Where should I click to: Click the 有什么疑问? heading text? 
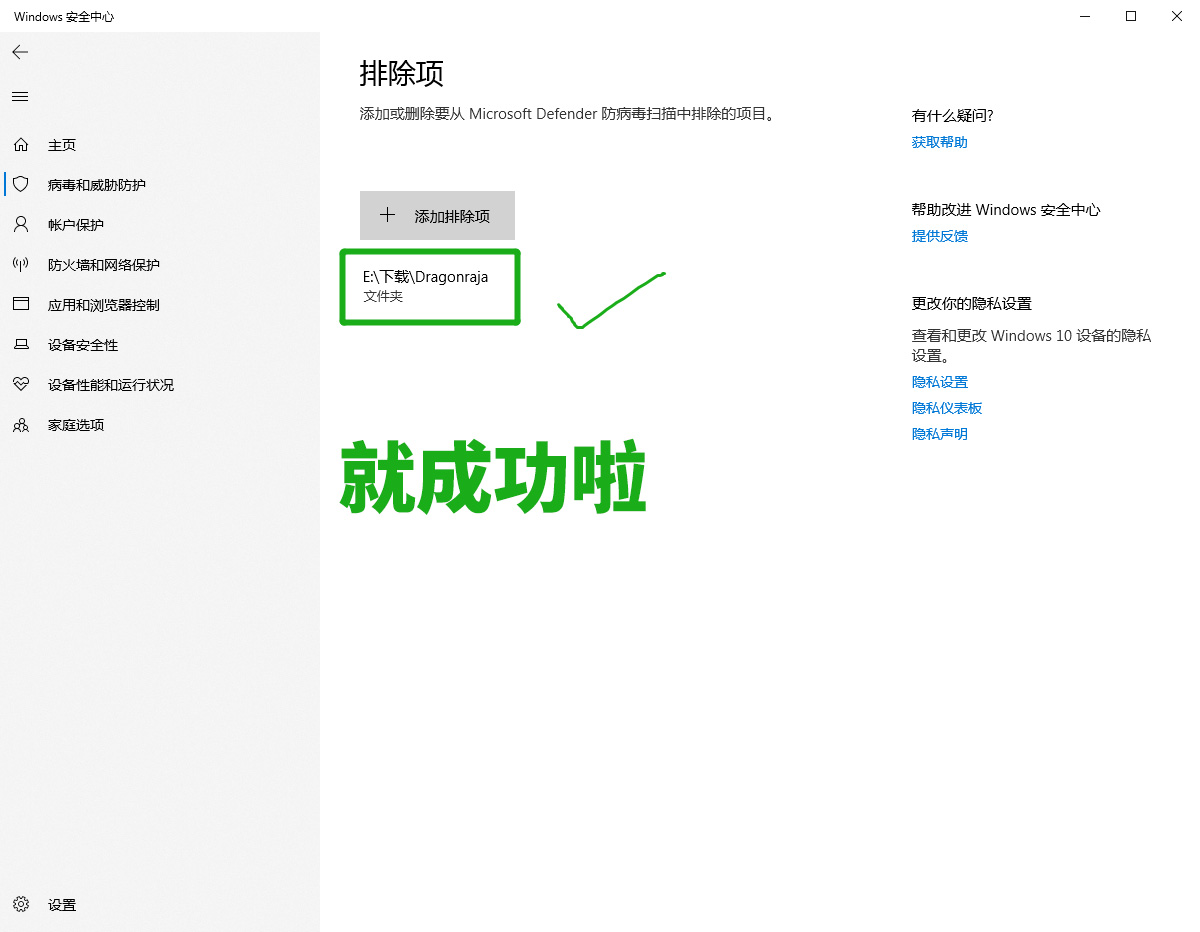[952, 116]
